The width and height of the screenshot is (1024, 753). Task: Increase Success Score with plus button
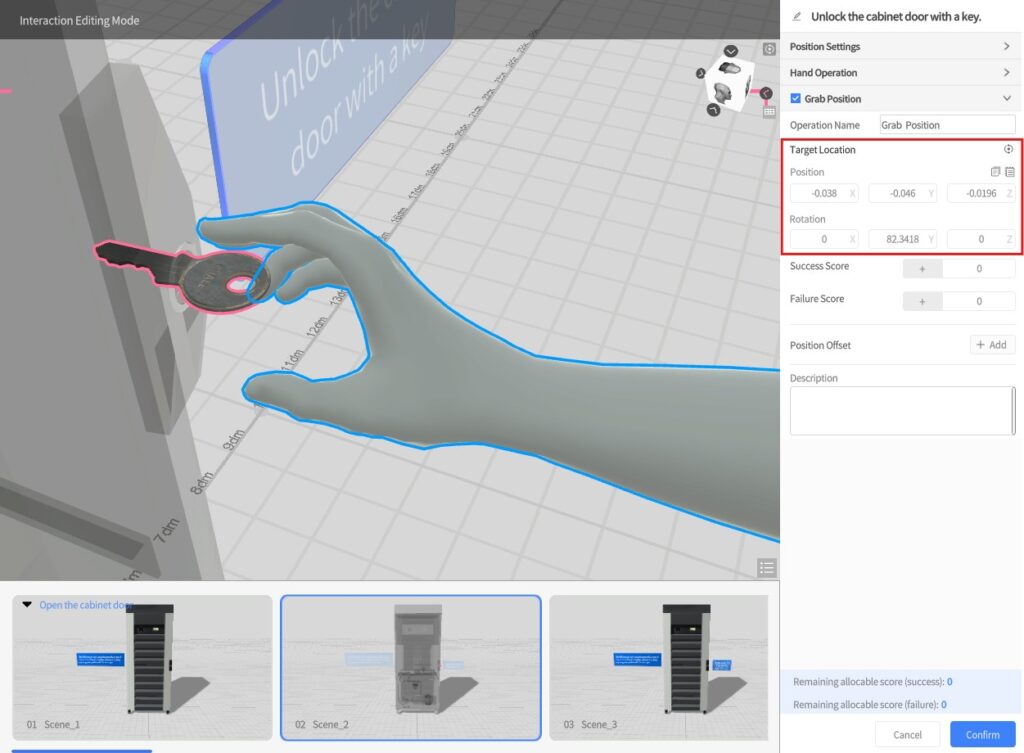(x=922, y=269)
